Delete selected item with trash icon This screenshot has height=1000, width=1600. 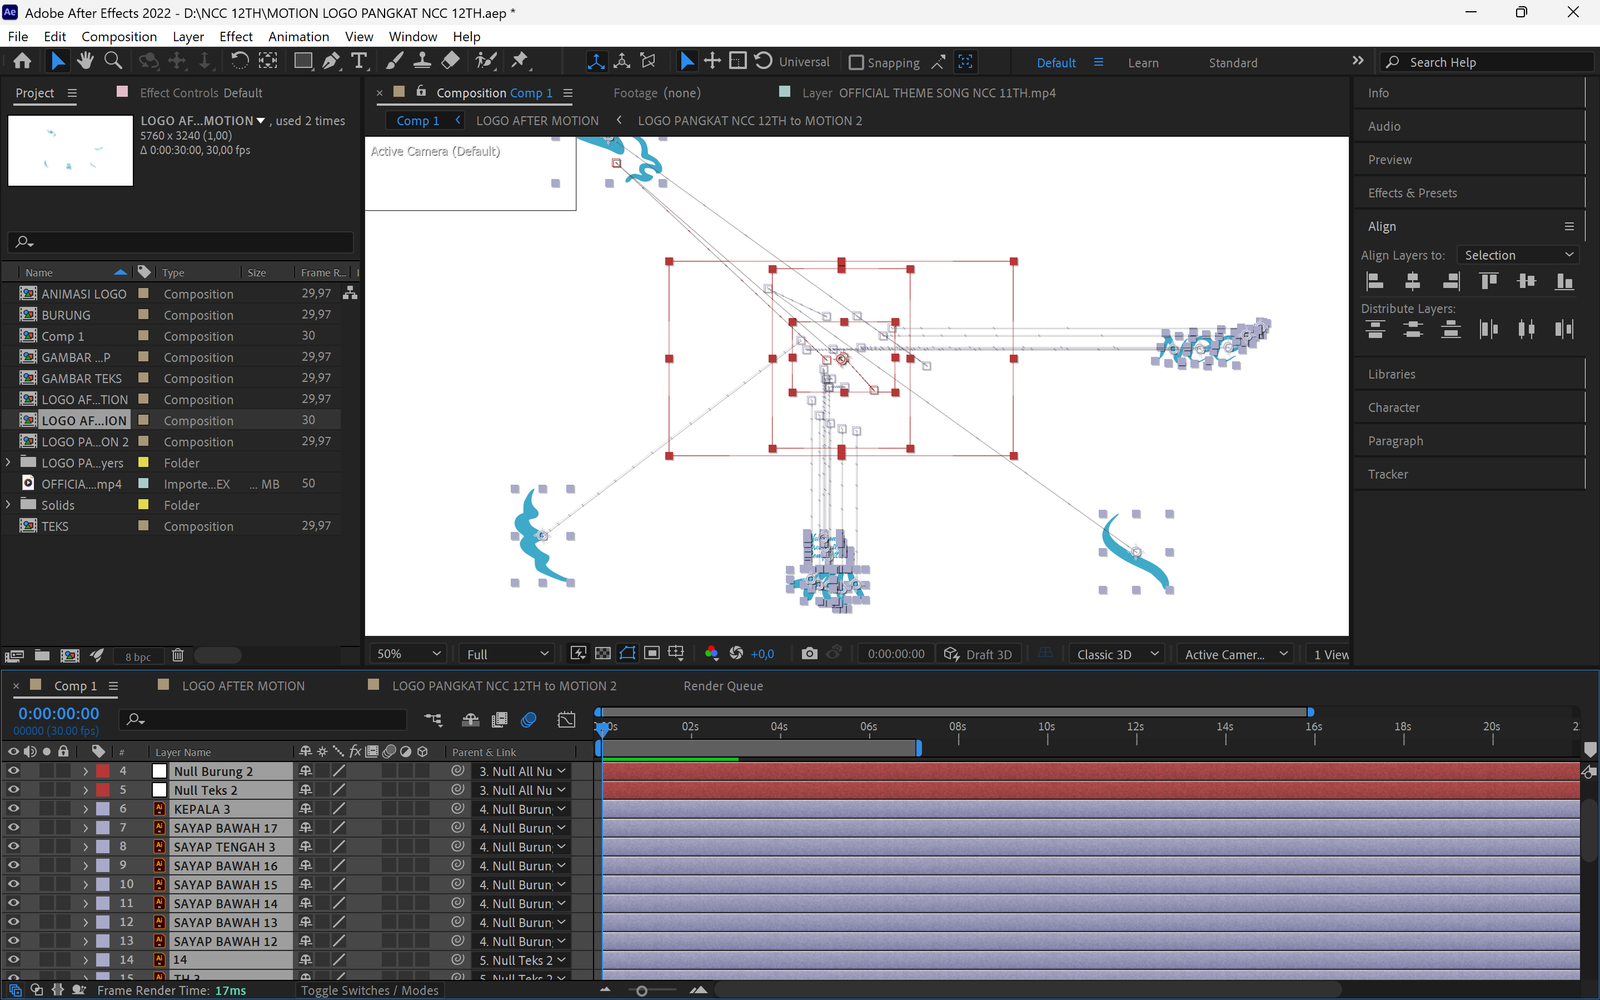pyautogui.click(x=178, y=656)
